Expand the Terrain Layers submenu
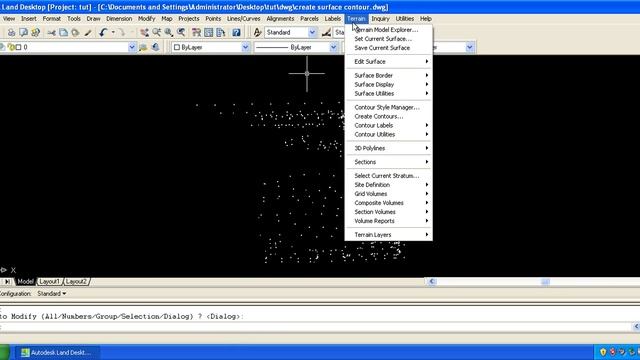 pos(389,235)
